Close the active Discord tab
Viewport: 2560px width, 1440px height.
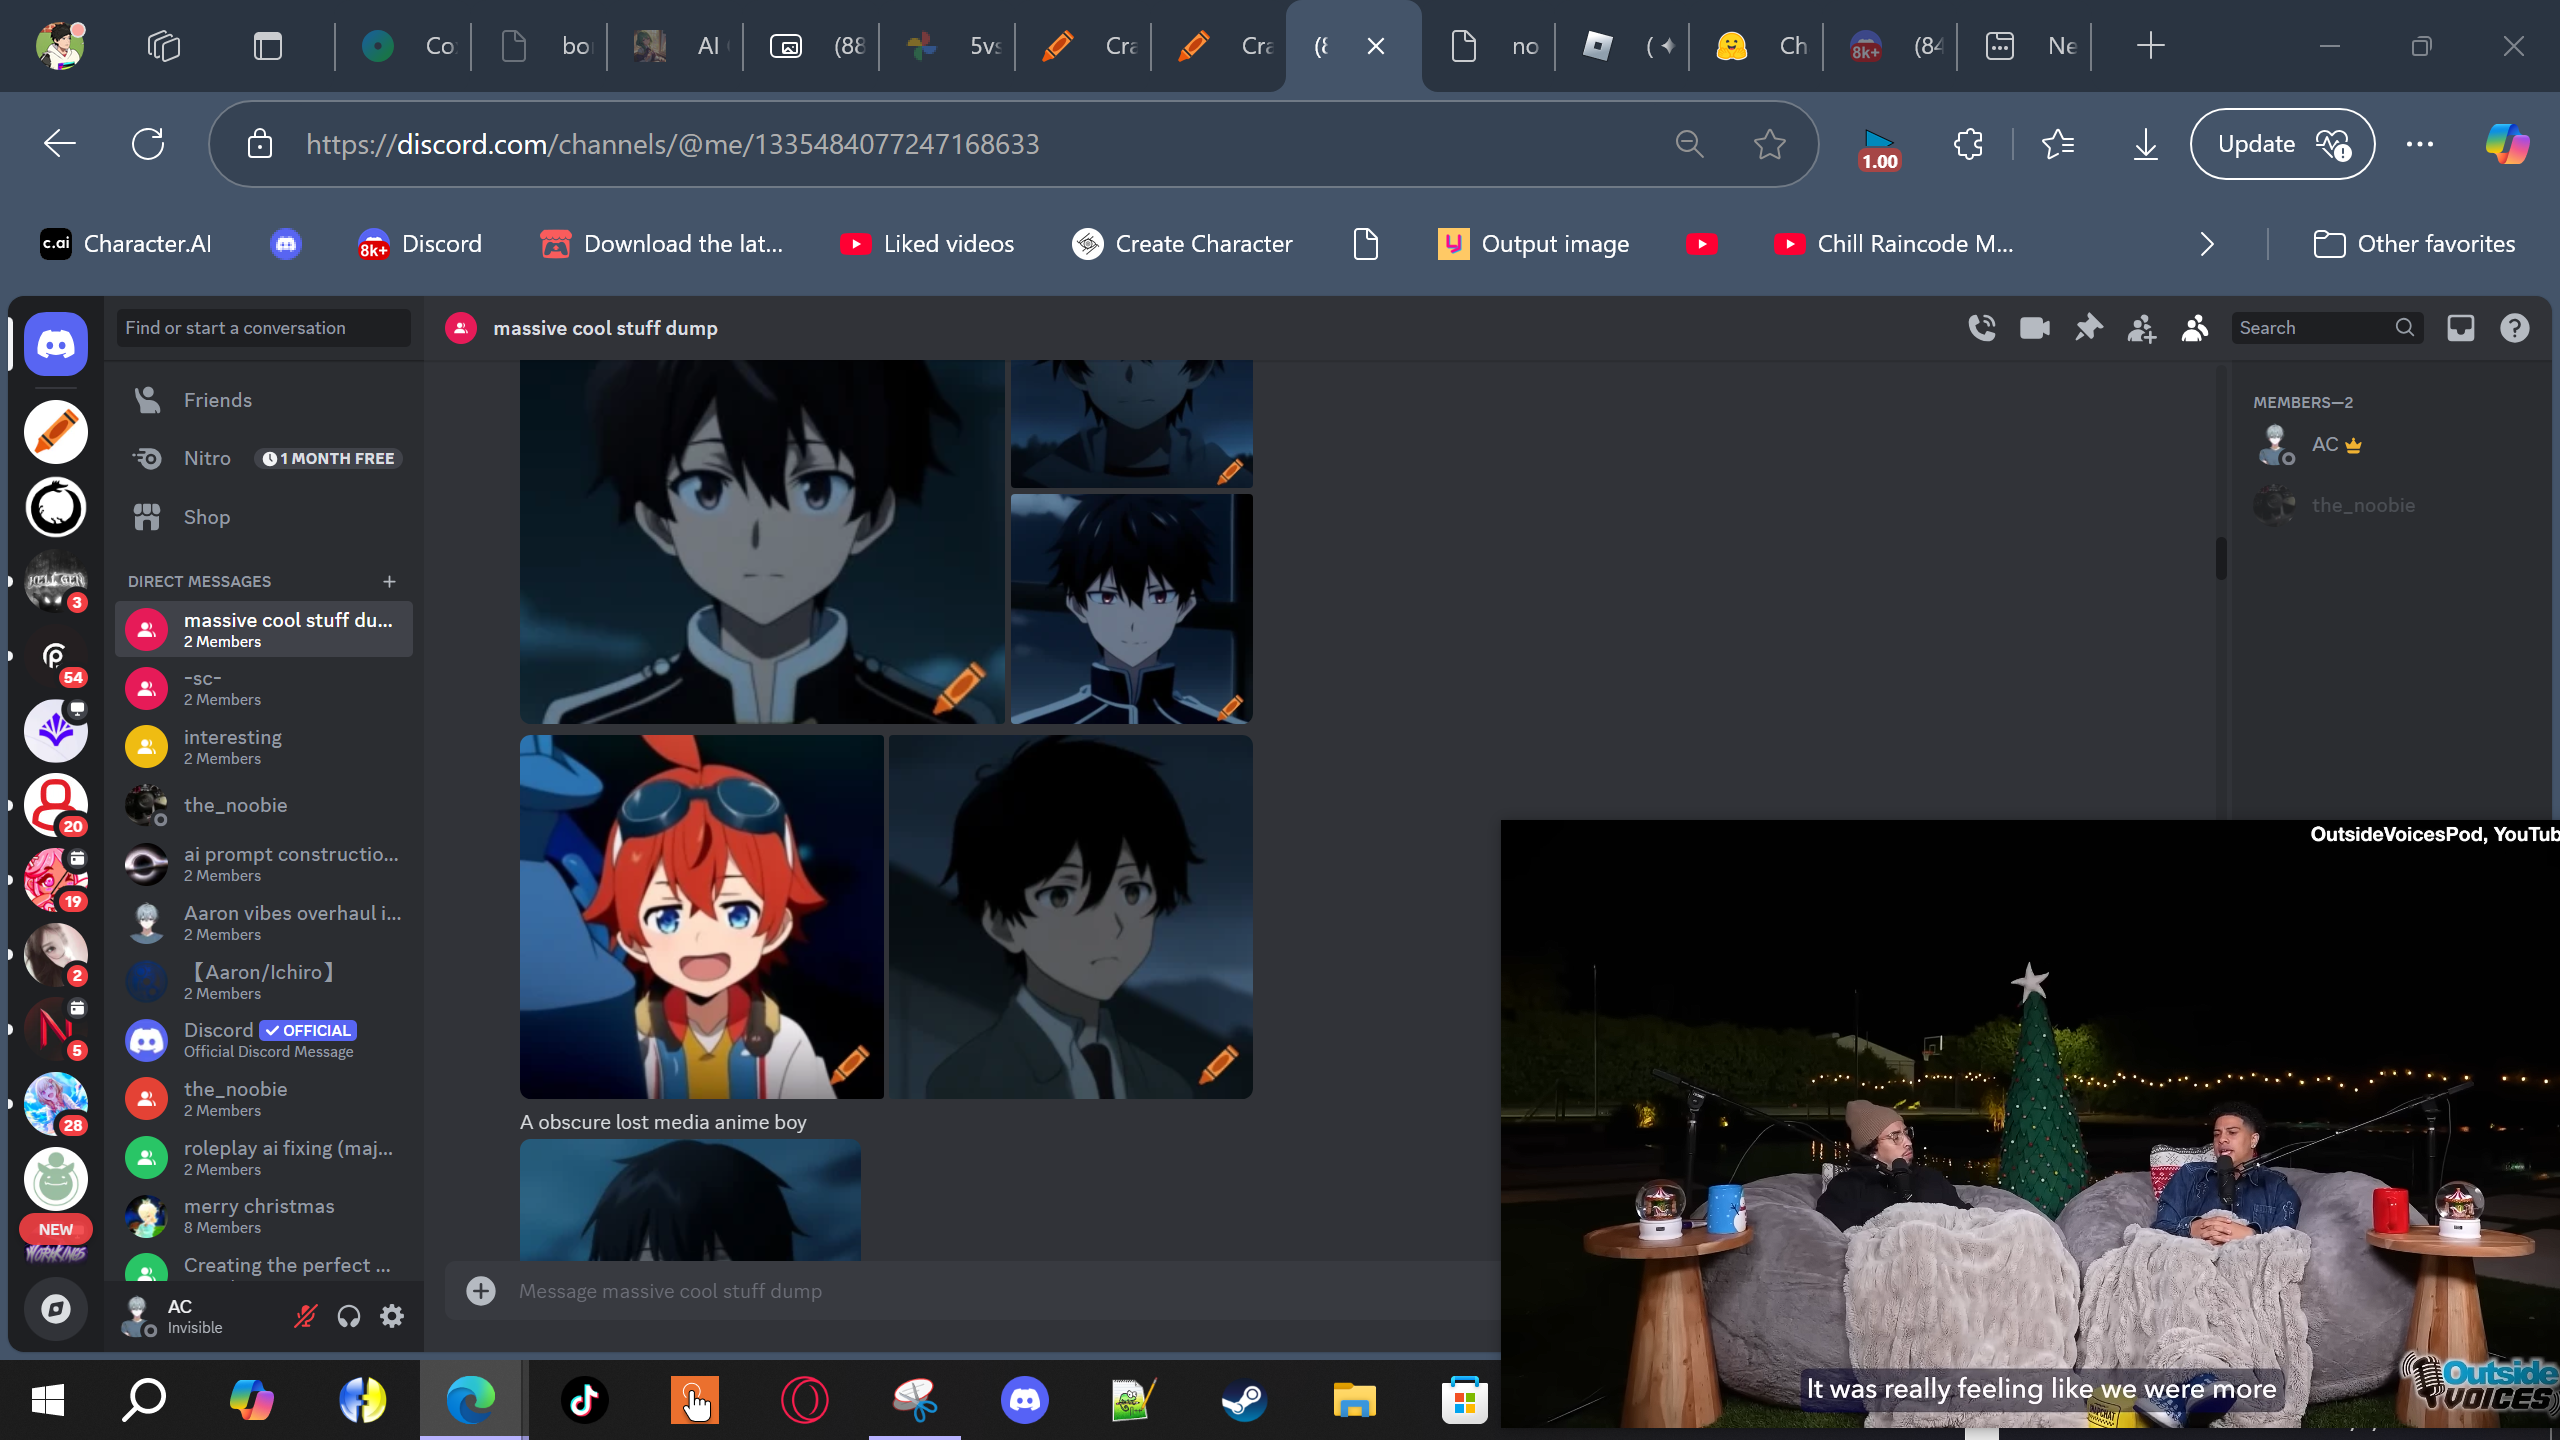pos(1376,46)
